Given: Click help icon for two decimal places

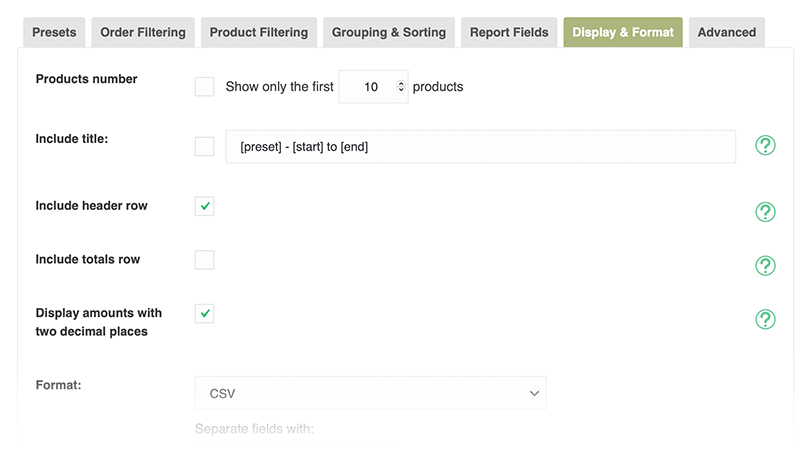Looking at the screenshot, I should point(765,319).
